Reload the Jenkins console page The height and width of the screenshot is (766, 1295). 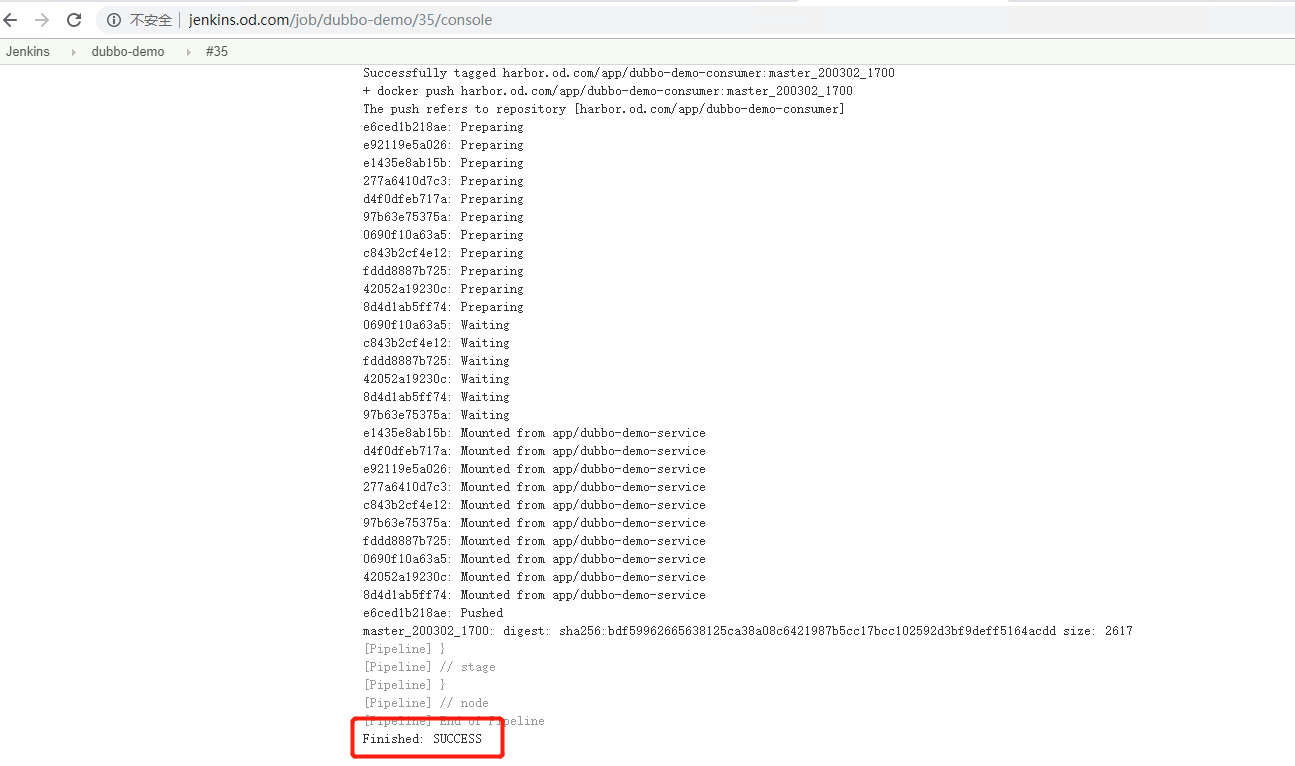pyautogui.click(x=74, y=20)
